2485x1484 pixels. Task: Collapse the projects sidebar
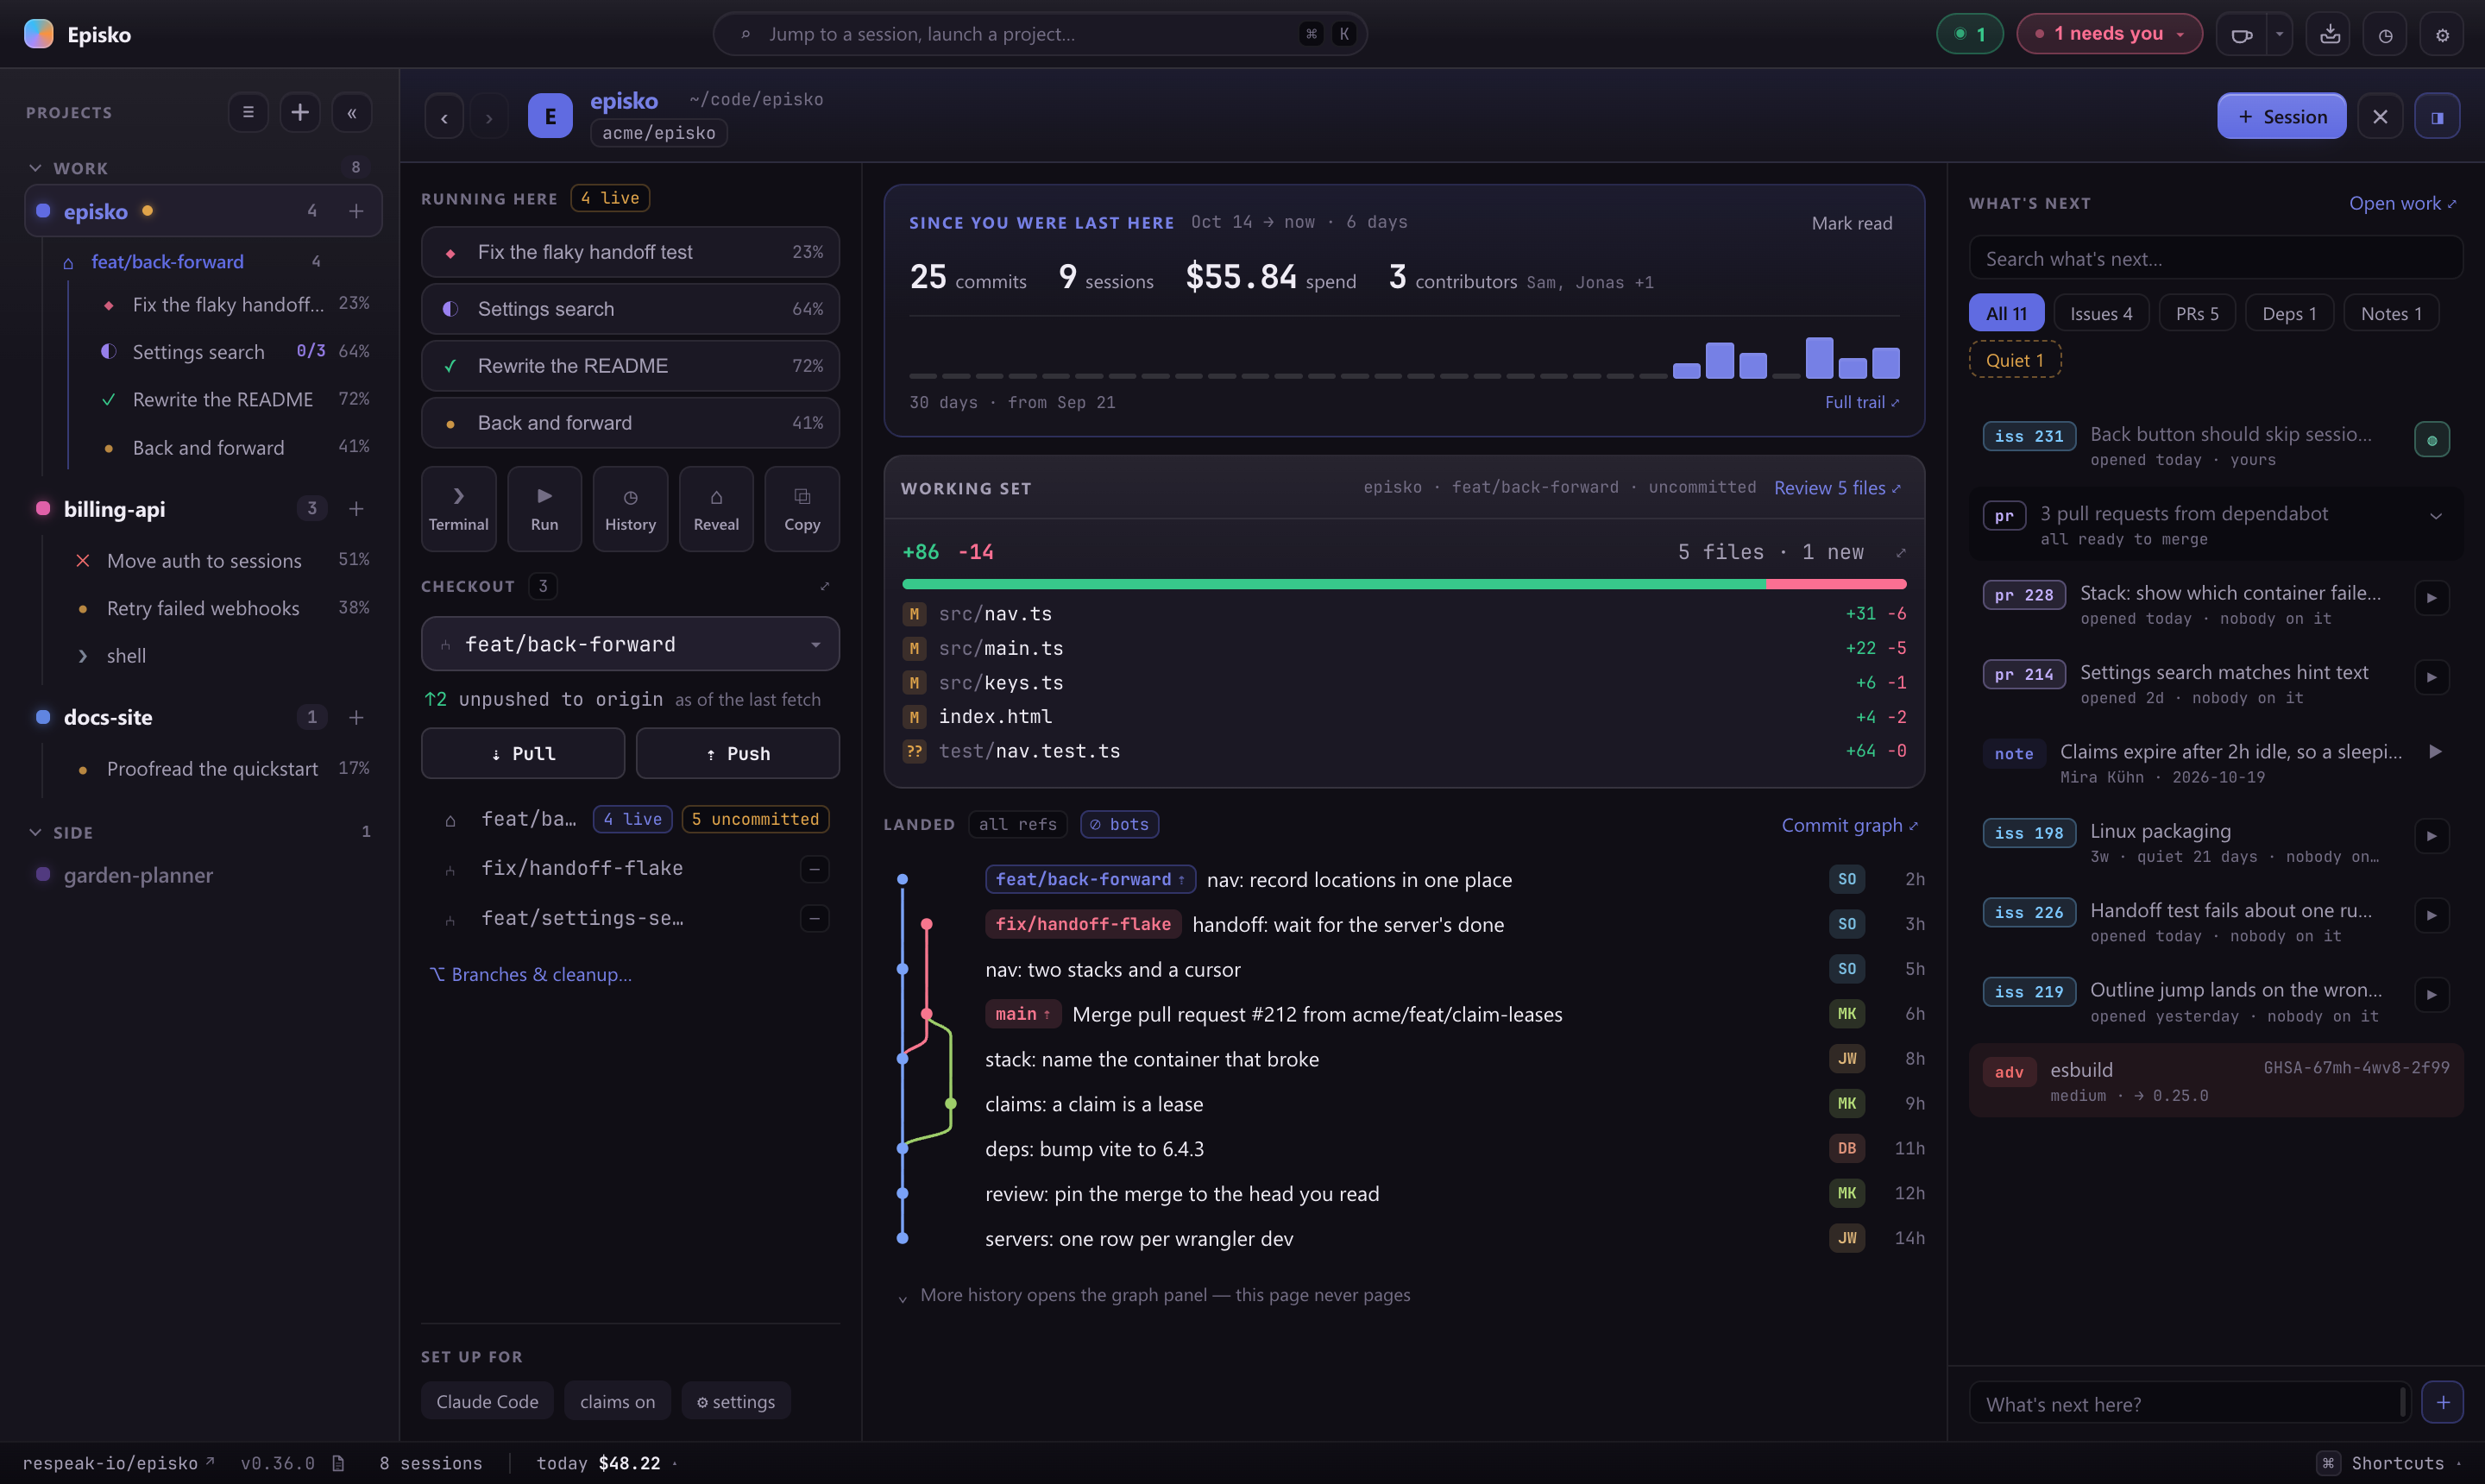[352, 112]
